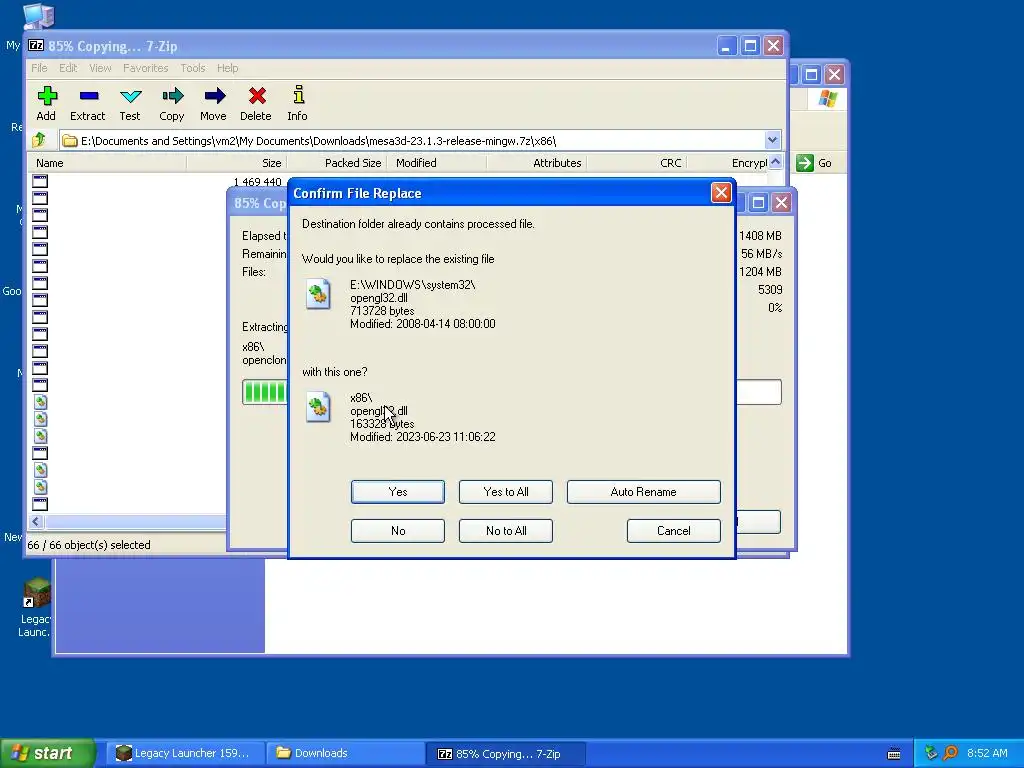Click the green system tray icon
Image resolution: width=1024 pixels, height=768 pixels.
(x=931, y=753)
